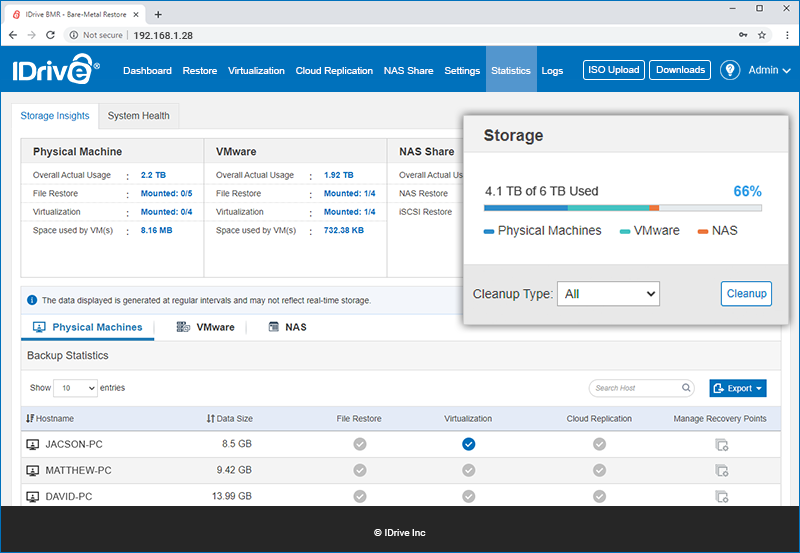Open the help lightbulb icon
This screenshot has width=800, height=553.
pos(730,70)
